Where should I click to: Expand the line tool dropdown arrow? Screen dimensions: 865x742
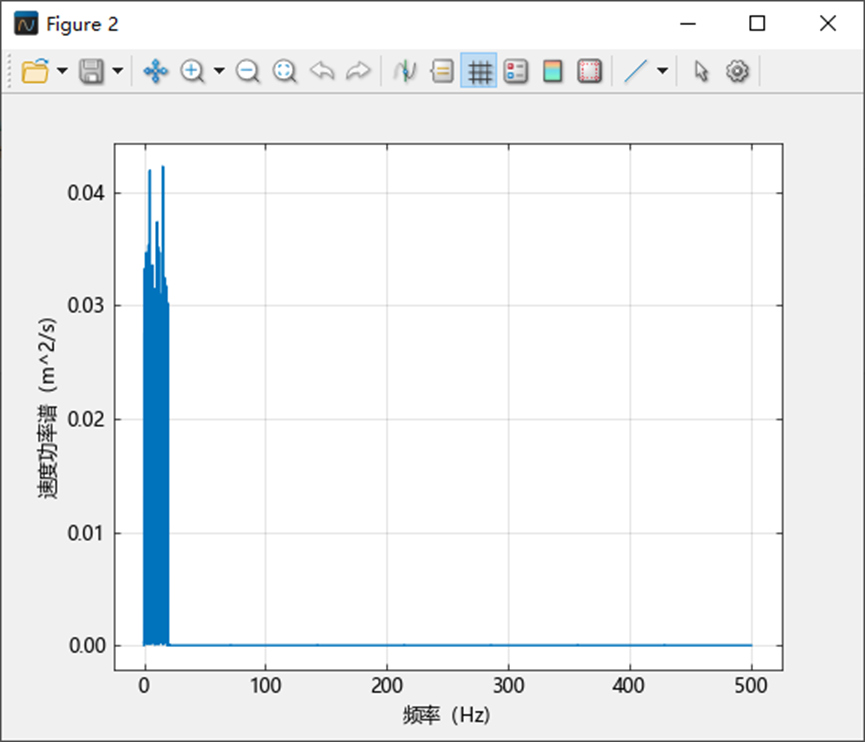coord(663,71)
